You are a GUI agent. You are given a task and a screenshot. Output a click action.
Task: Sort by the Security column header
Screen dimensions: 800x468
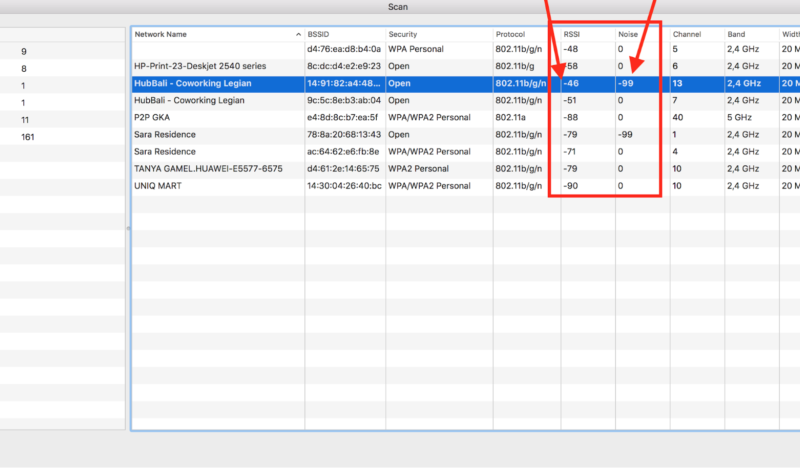pyautogui.click(x=439, y=34)
